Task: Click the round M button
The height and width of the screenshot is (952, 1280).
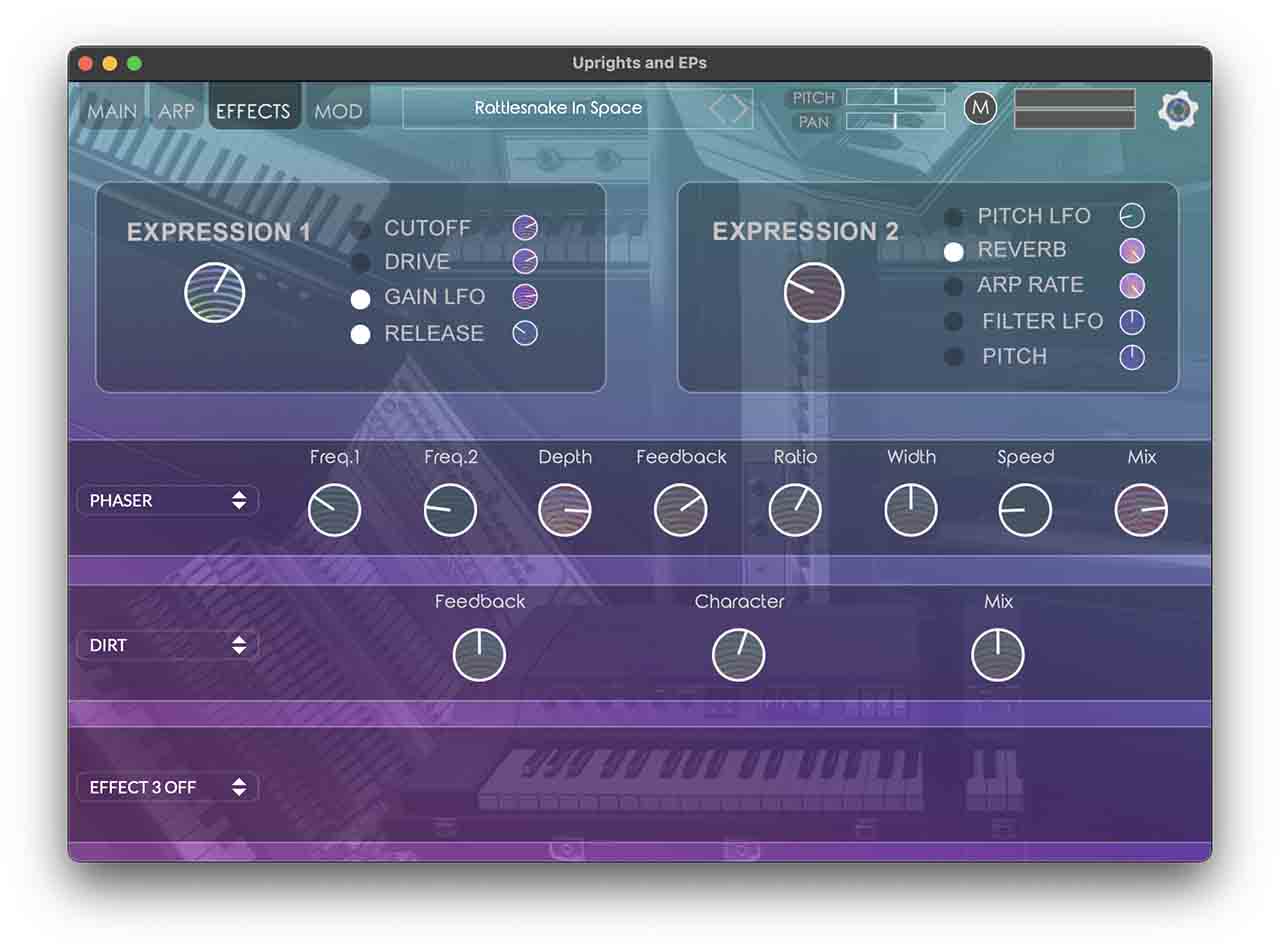Action: coord(980,108)
